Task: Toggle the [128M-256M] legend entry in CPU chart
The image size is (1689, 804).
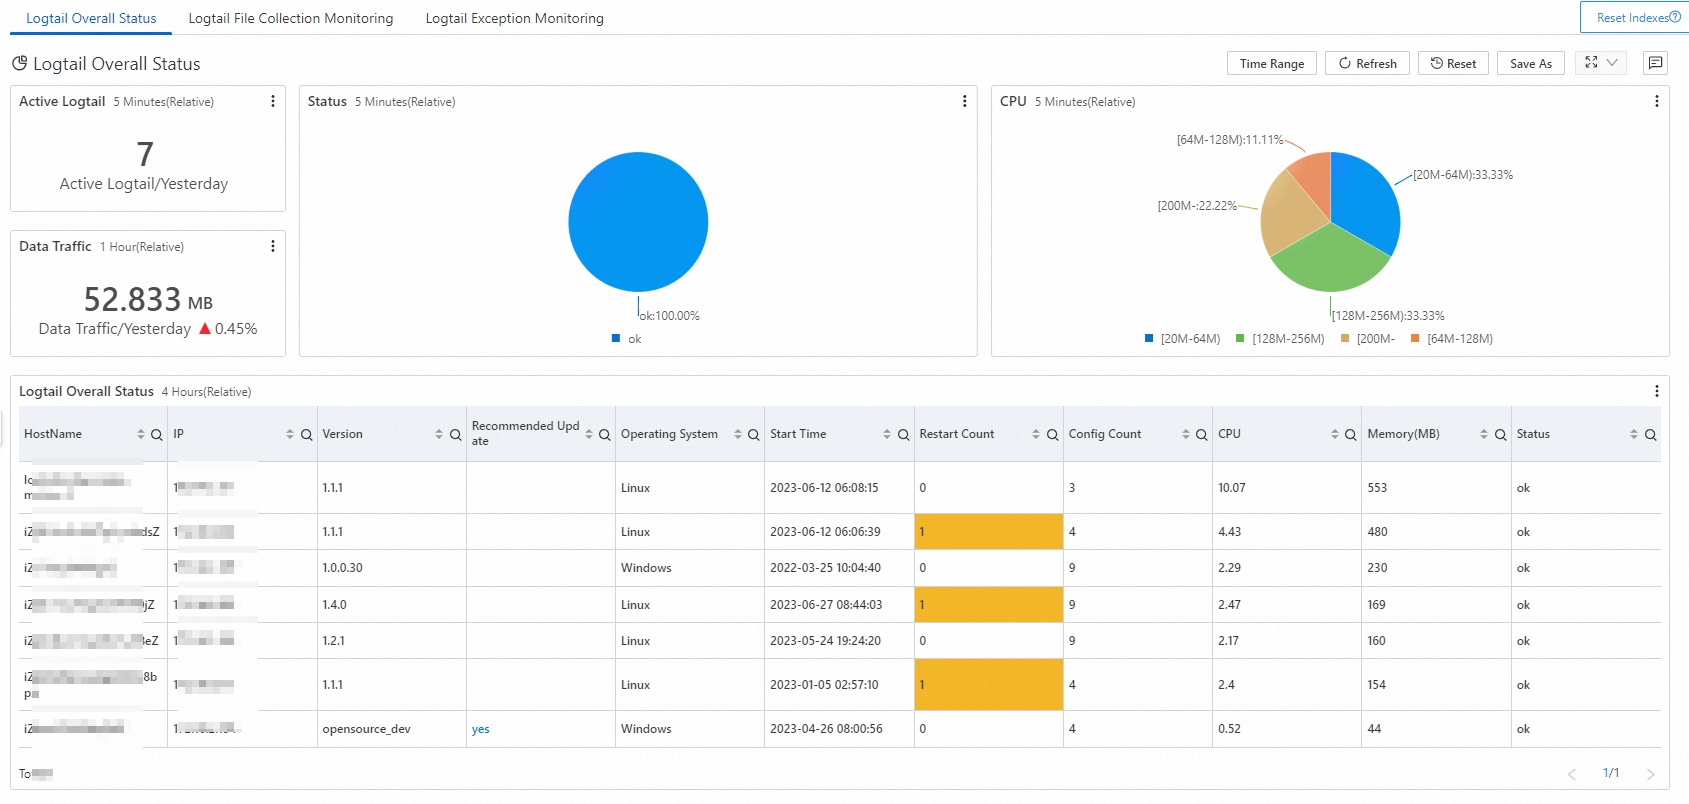Action: [x=1280, y=339]
